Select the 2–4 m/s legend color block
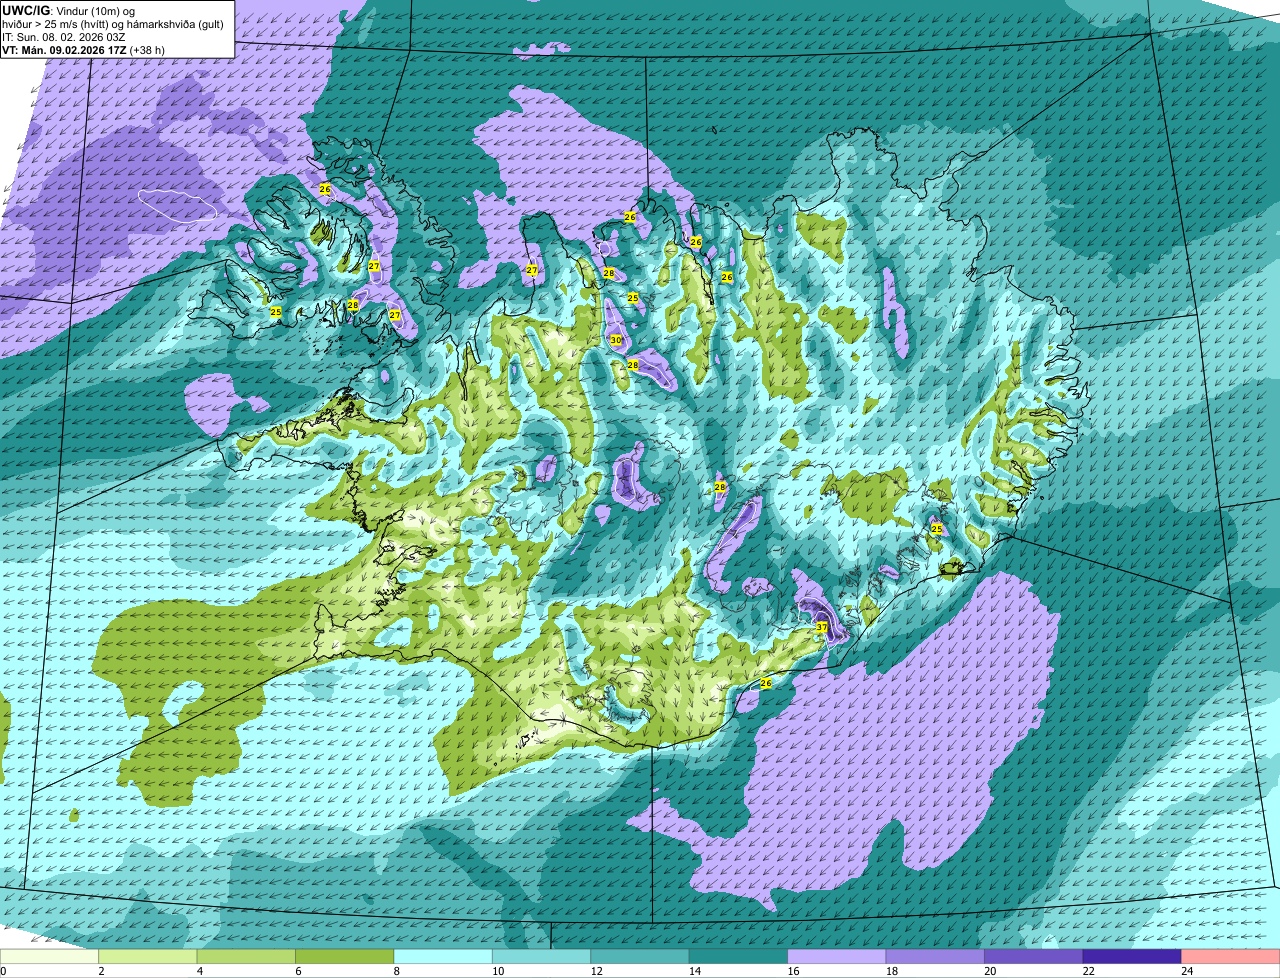The width and height of the screenshot is (1280, 978). pos(148,956)
